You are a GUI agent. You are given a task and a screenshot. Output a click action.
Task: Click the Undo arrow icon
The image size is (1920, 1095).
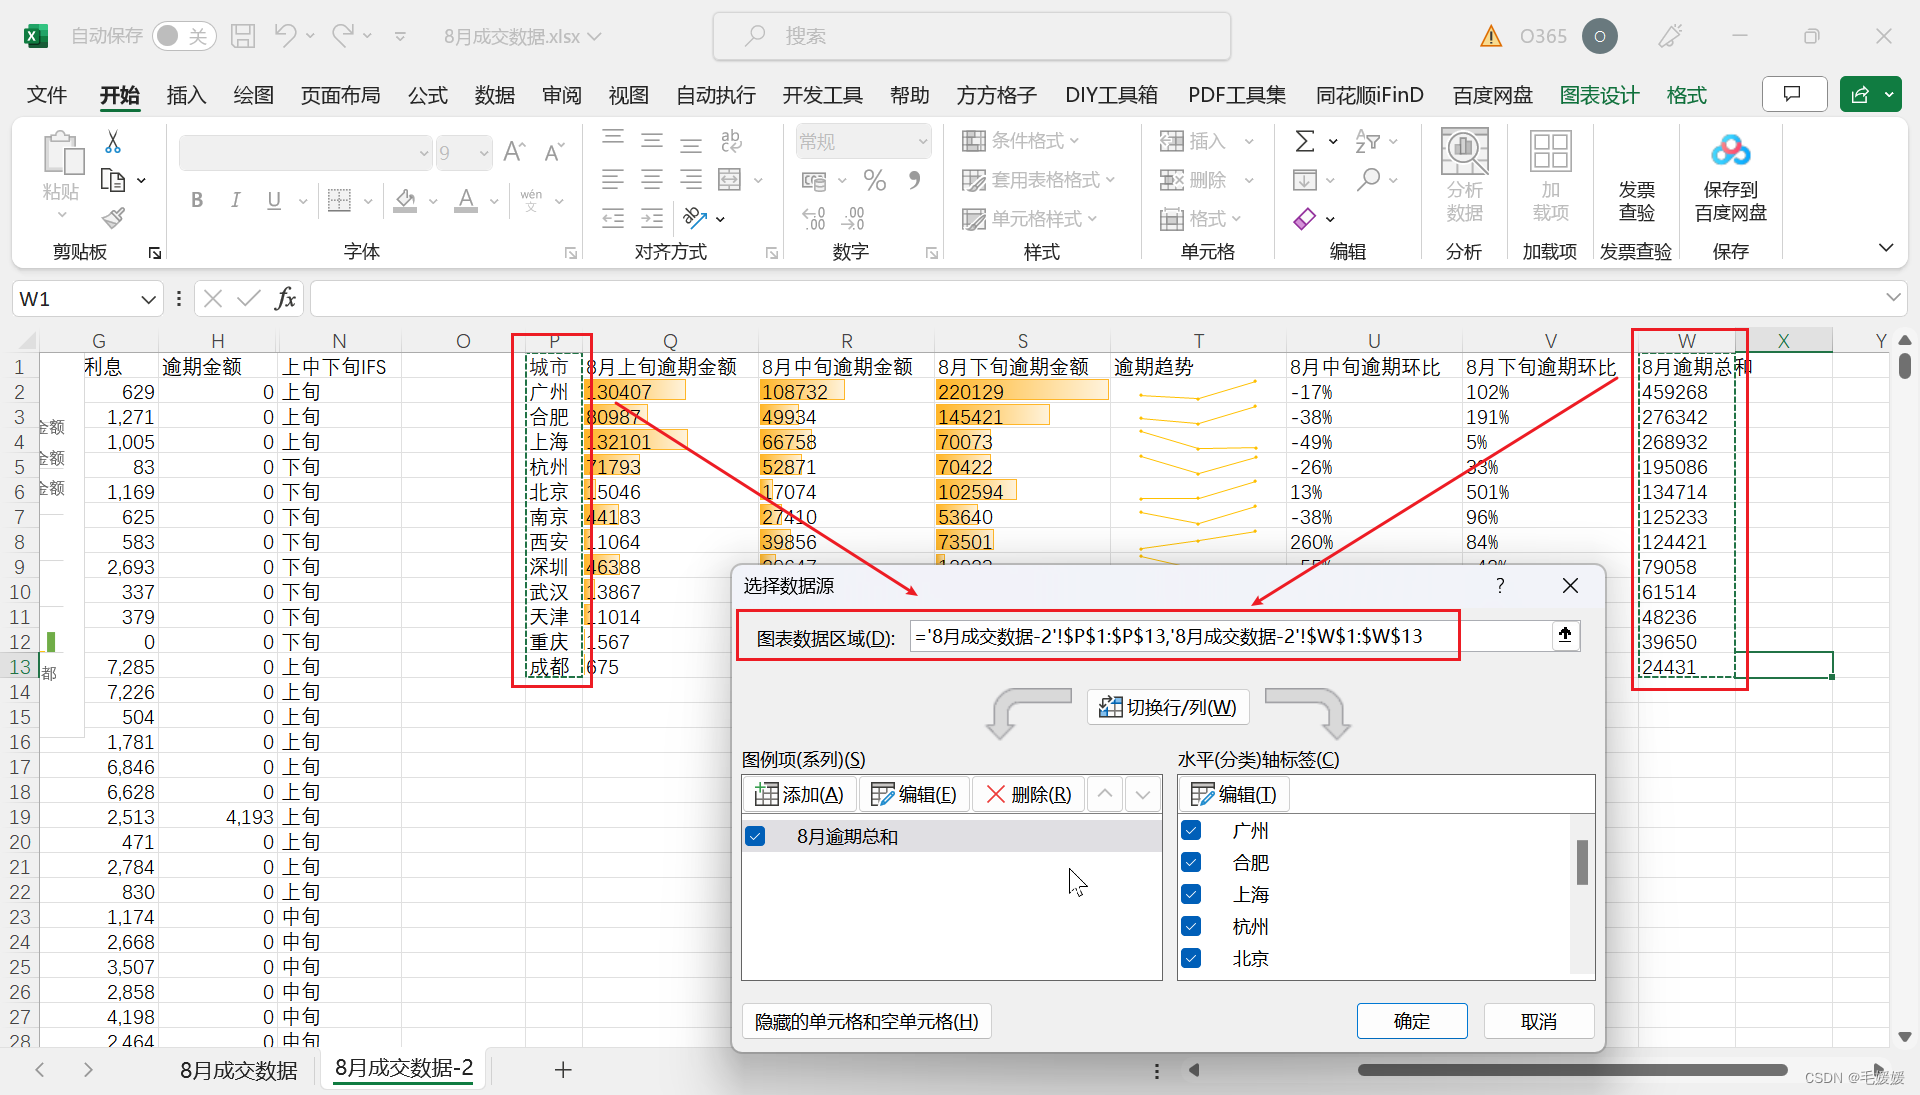[x=285, y=36]
